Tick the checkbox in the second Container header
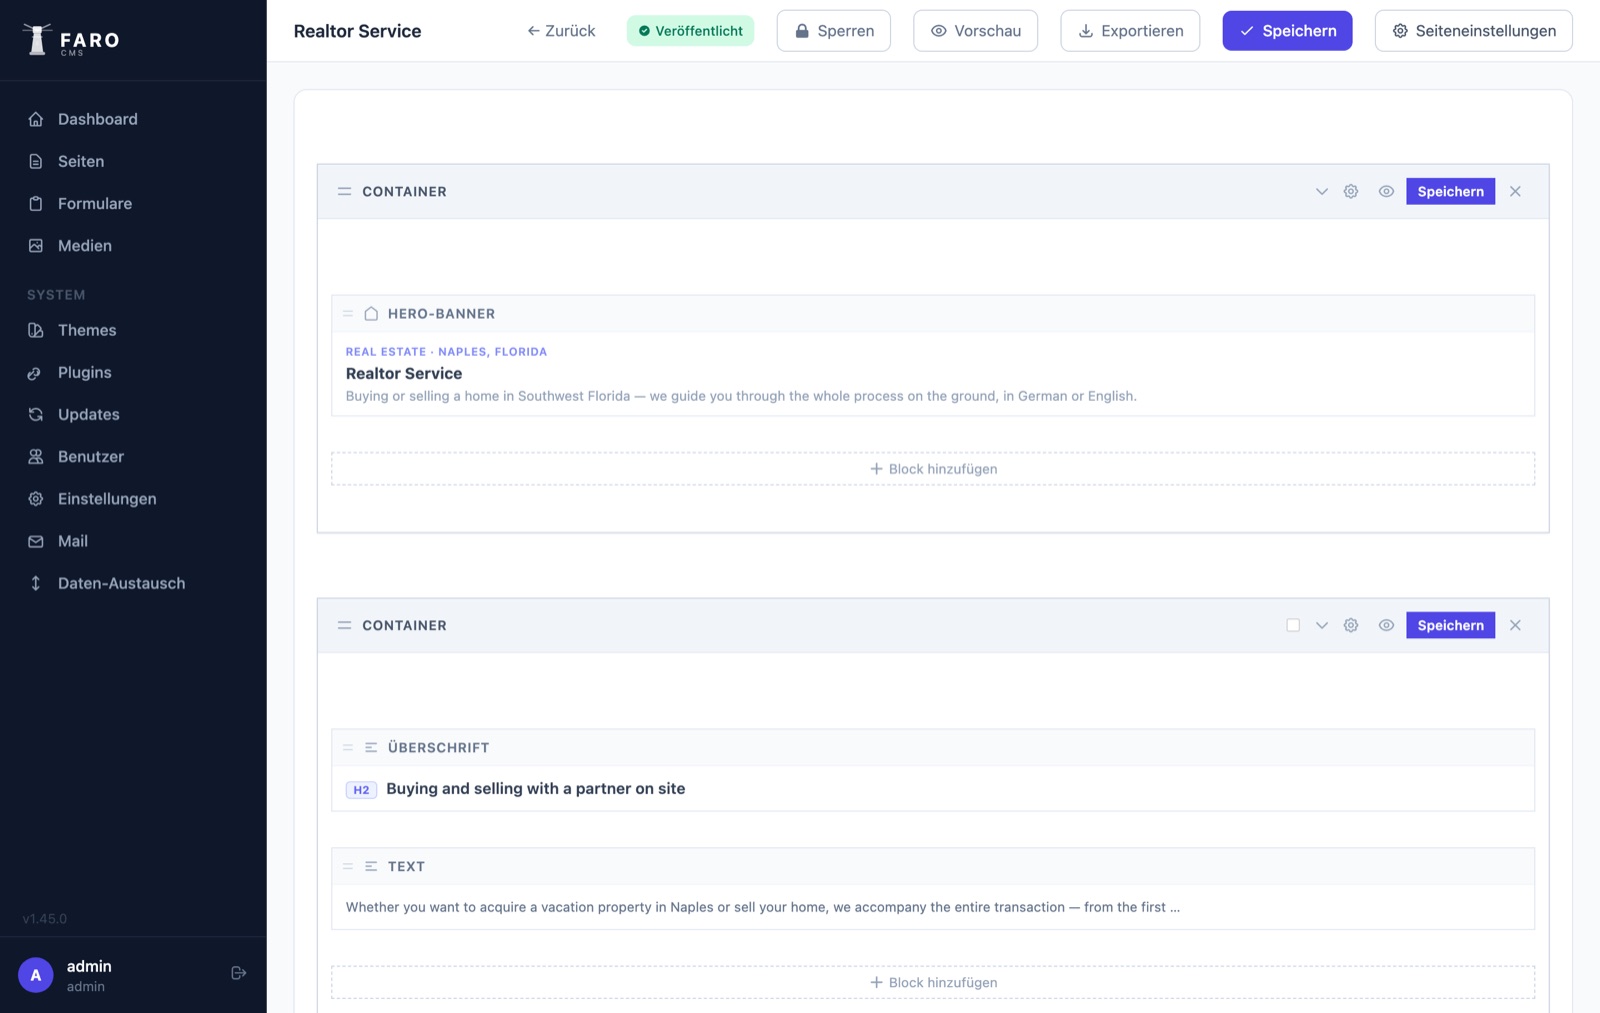Image resolution: width=1600 pixels, height=1013 pixels. point(1293,625)
